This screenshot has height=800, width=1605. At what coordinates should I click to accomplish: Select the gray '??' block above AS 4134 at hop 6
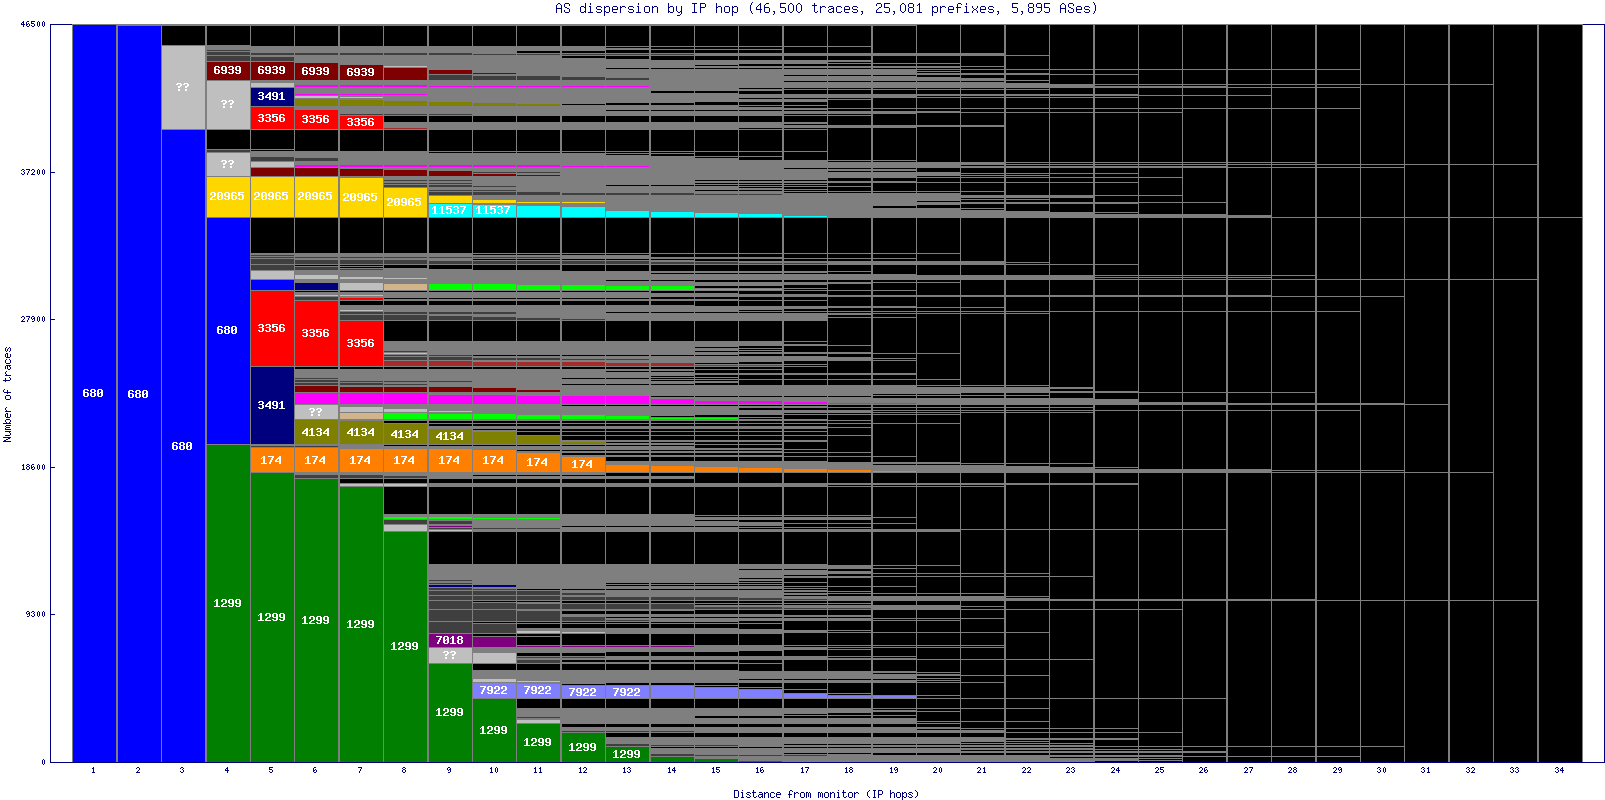316,412
